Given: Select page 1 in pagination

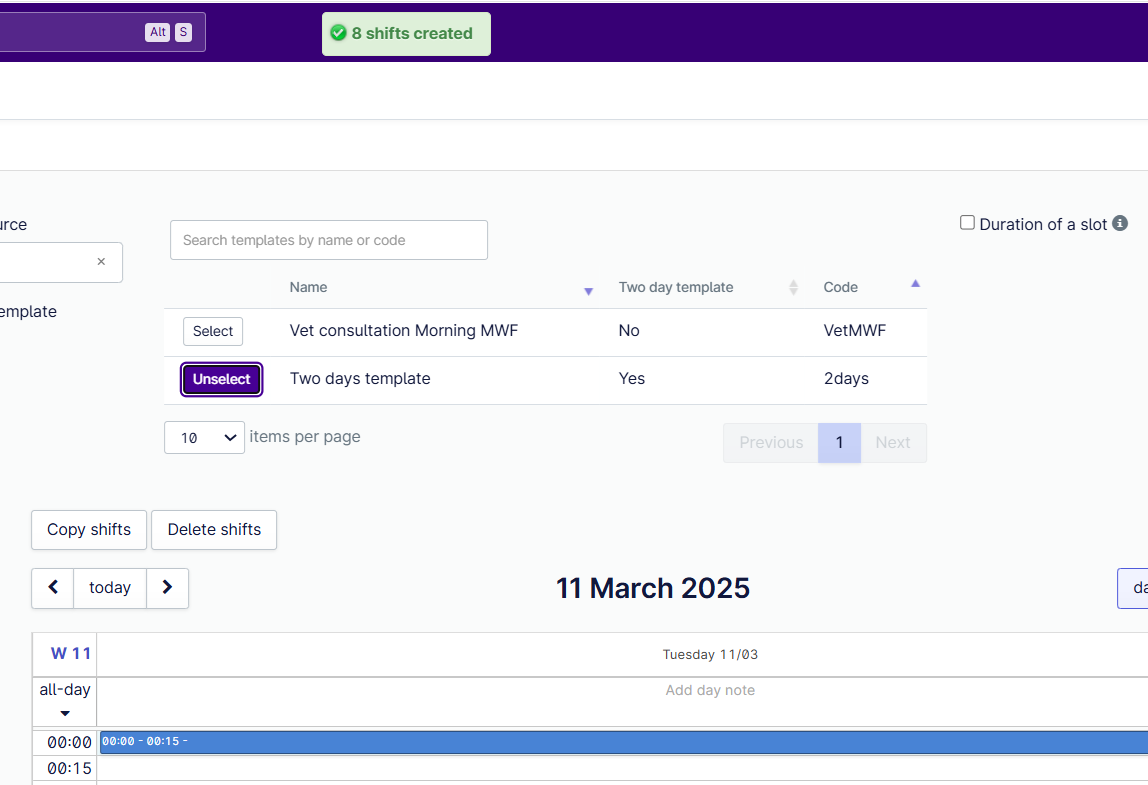Looking at the screenshot, I should [x=839, y=442].
